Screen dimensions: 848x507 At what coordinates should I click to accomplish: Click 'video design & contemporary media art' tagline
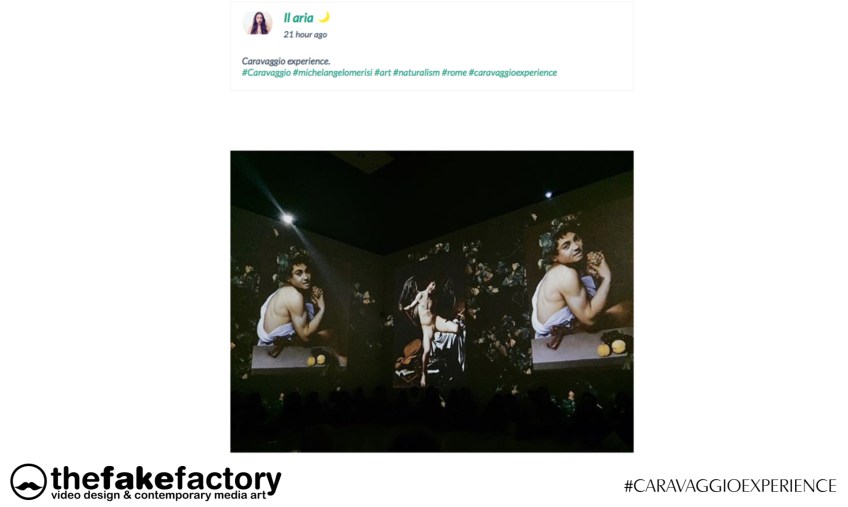(158, 496)
